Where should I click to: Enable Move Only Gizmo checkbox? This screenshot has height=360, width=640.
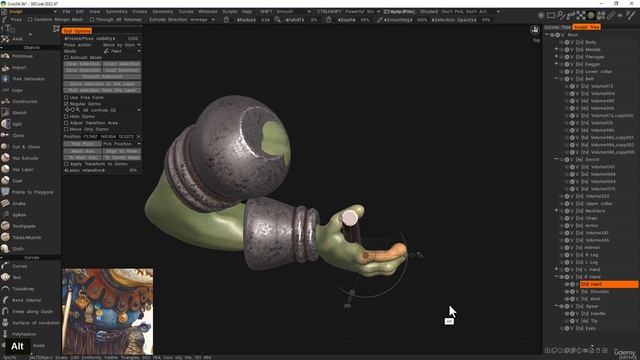(x=66, y=129)
